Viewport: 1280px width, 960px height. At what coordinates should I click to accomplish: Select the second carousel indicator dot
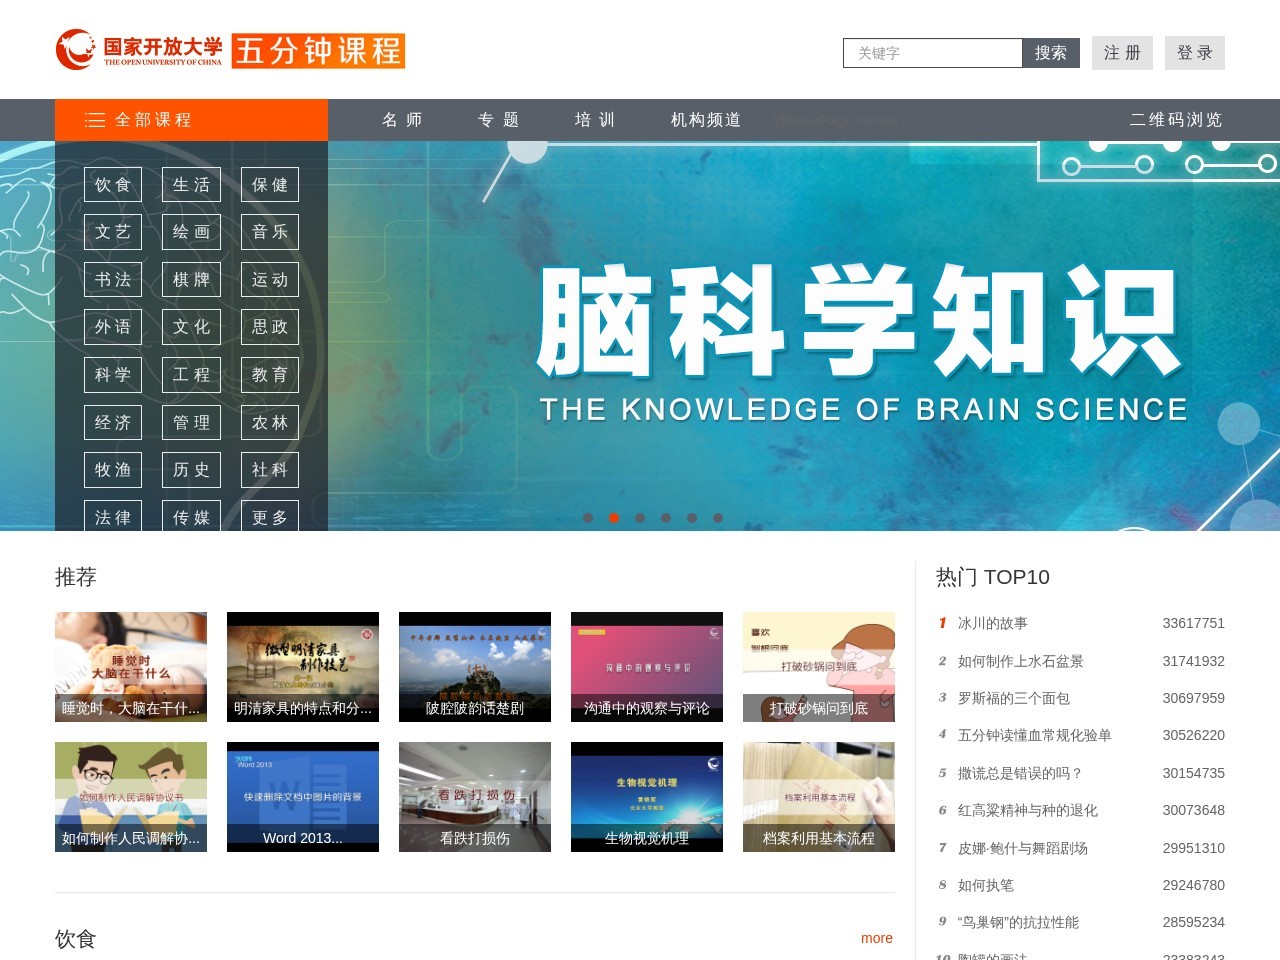(x=614, y=518)
